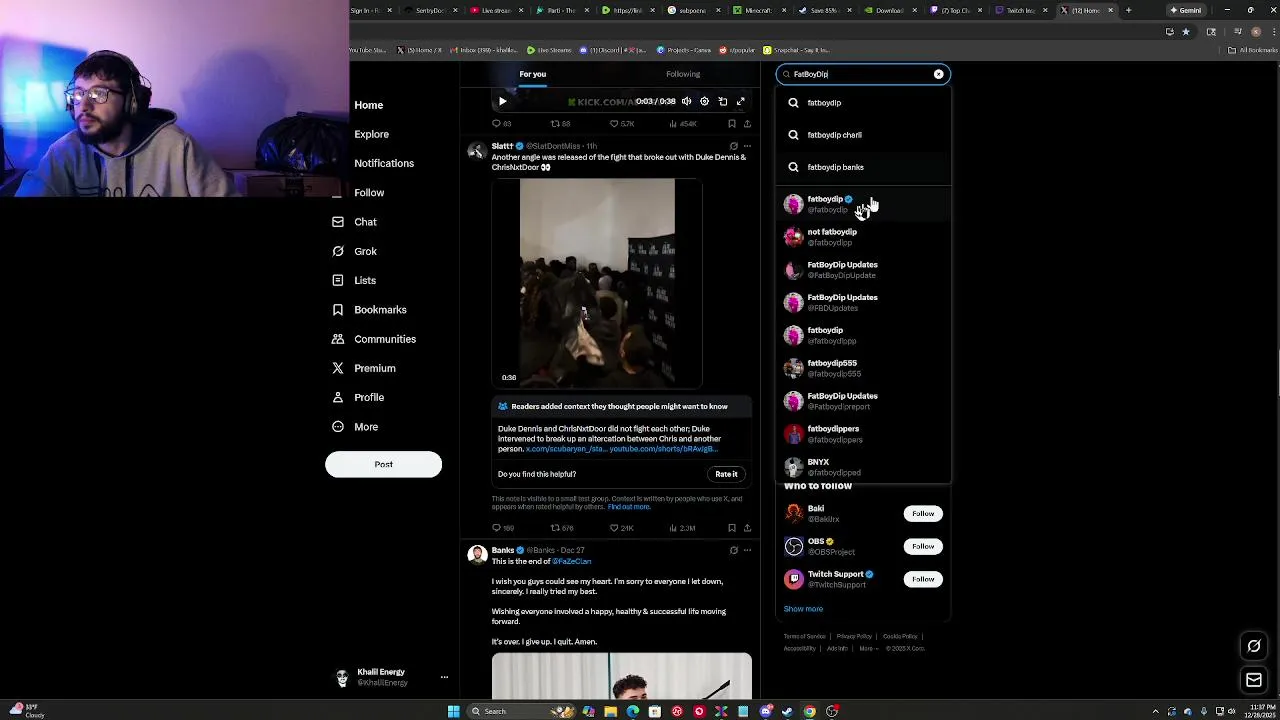Click the Premium X icon in sidebar
Image resolution: width=1280 pixels, height=720 pixels.
point(338,368)
